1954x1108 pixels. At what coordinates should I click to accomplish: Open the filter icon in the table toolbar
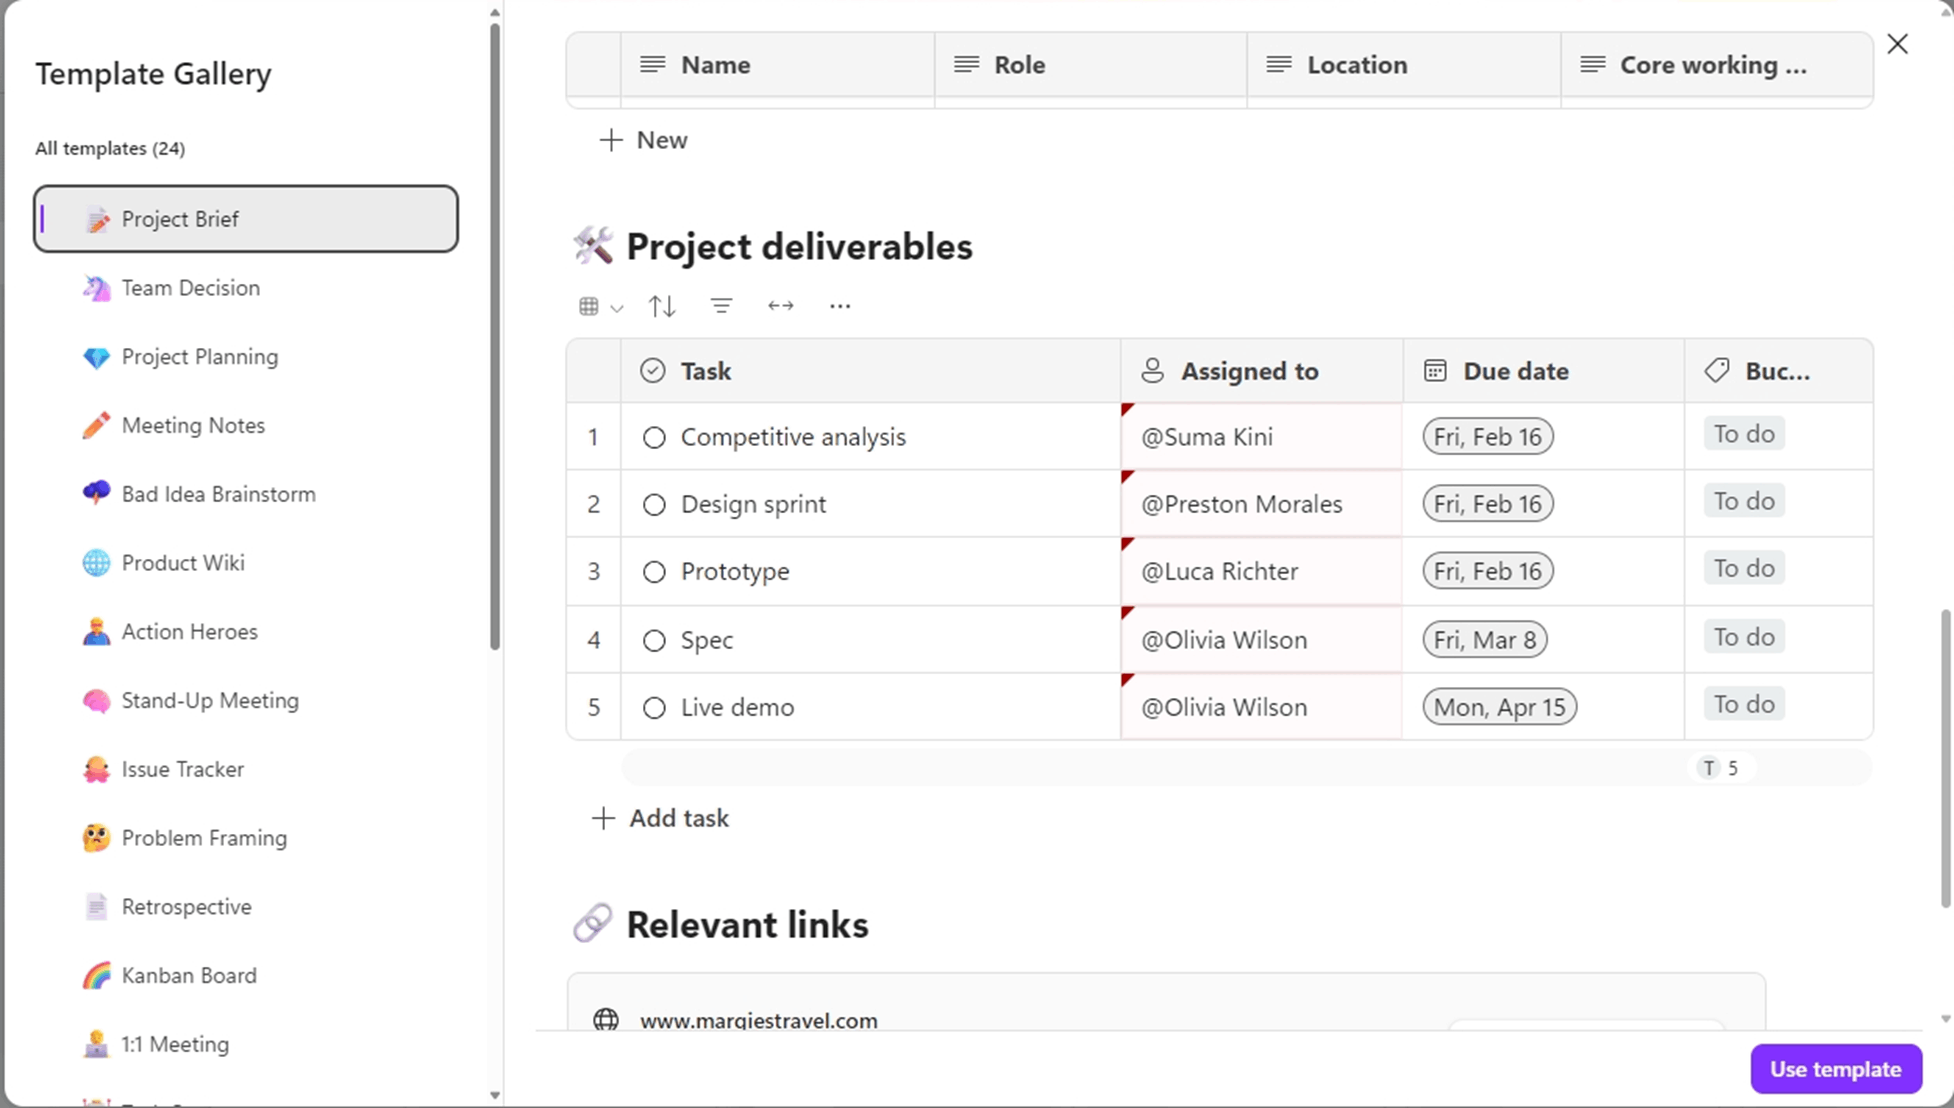[721, 306]
